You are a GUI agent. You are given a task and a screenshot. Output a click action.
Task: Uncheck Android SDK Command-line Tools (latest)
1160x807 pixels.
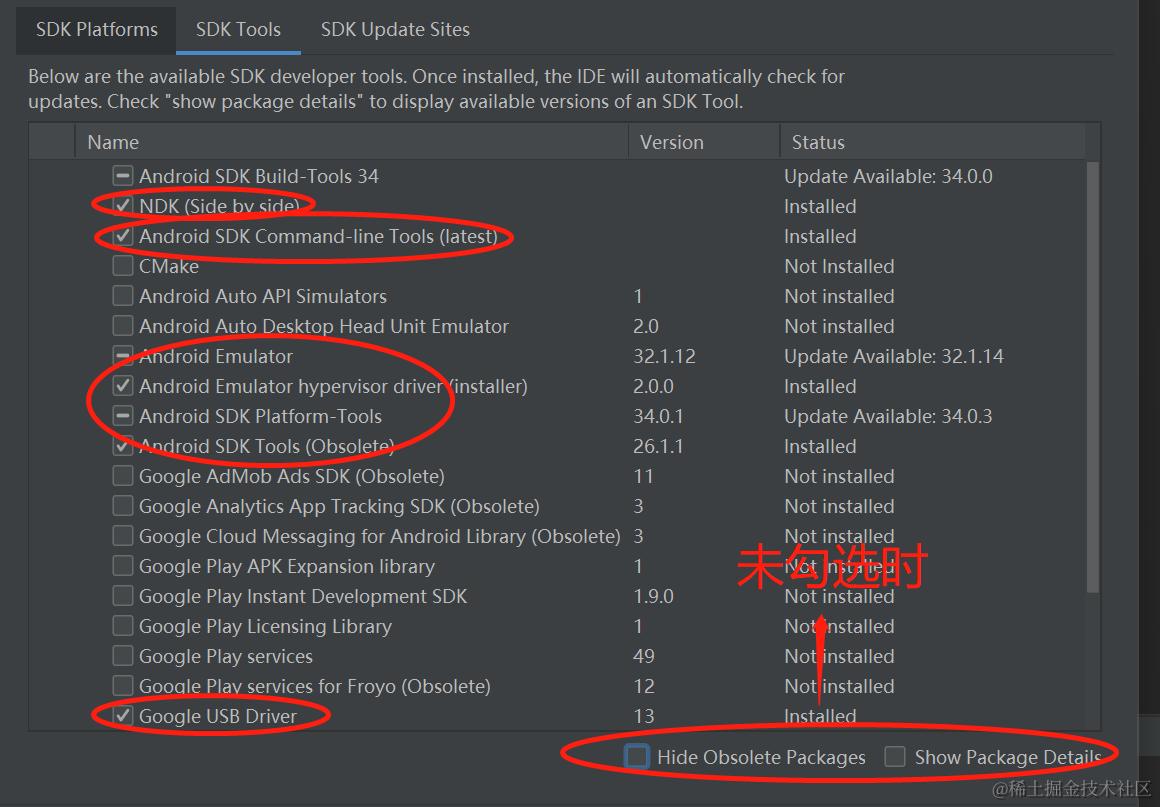(x=123, y=236)
